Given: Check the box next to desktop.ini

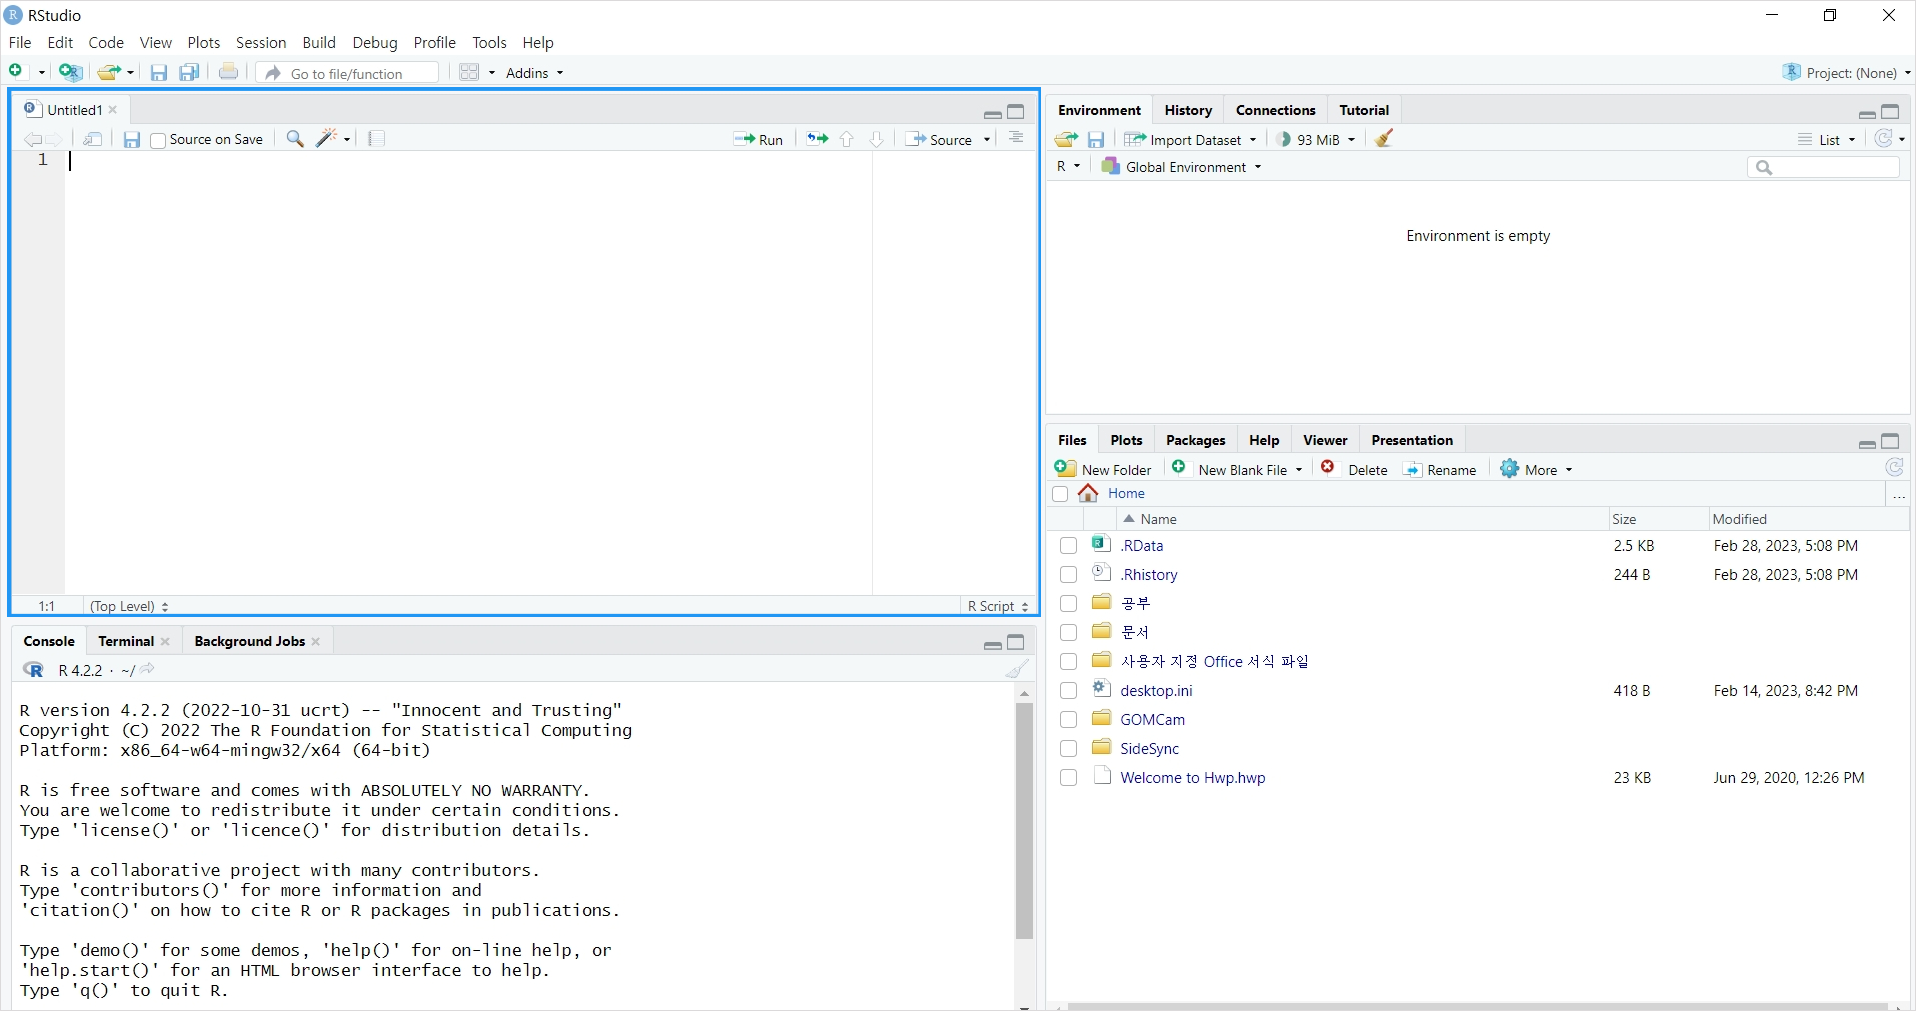Looking at the screenshot, I should pyautogui.click(x=1068, y=691).
